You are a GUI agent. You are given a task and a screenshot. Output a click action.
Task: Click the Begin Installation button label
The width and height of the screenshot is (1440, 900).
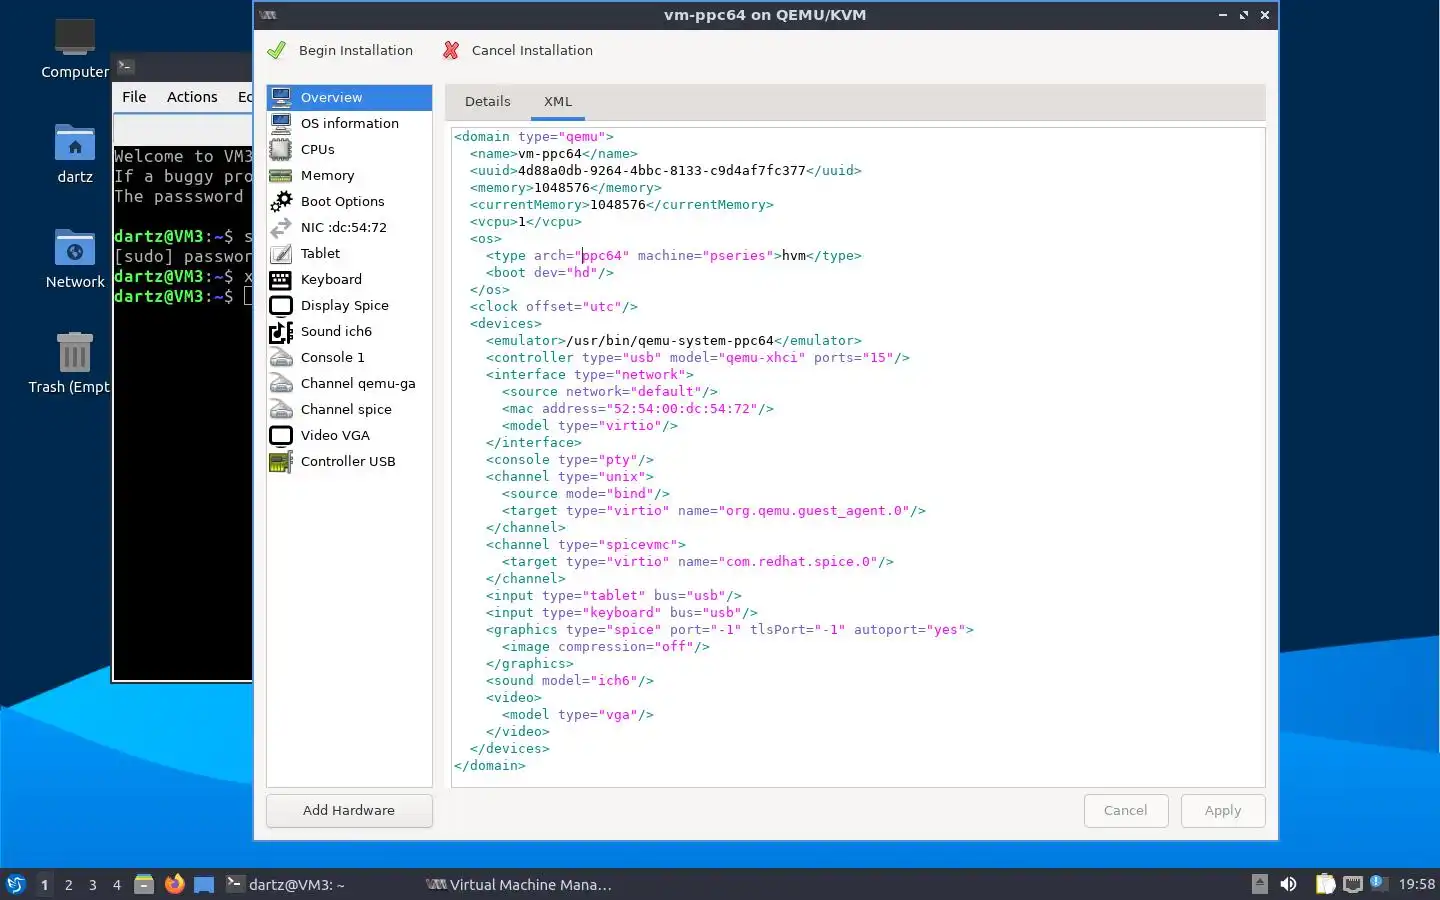pyautogui.click(x=355, y=50)
